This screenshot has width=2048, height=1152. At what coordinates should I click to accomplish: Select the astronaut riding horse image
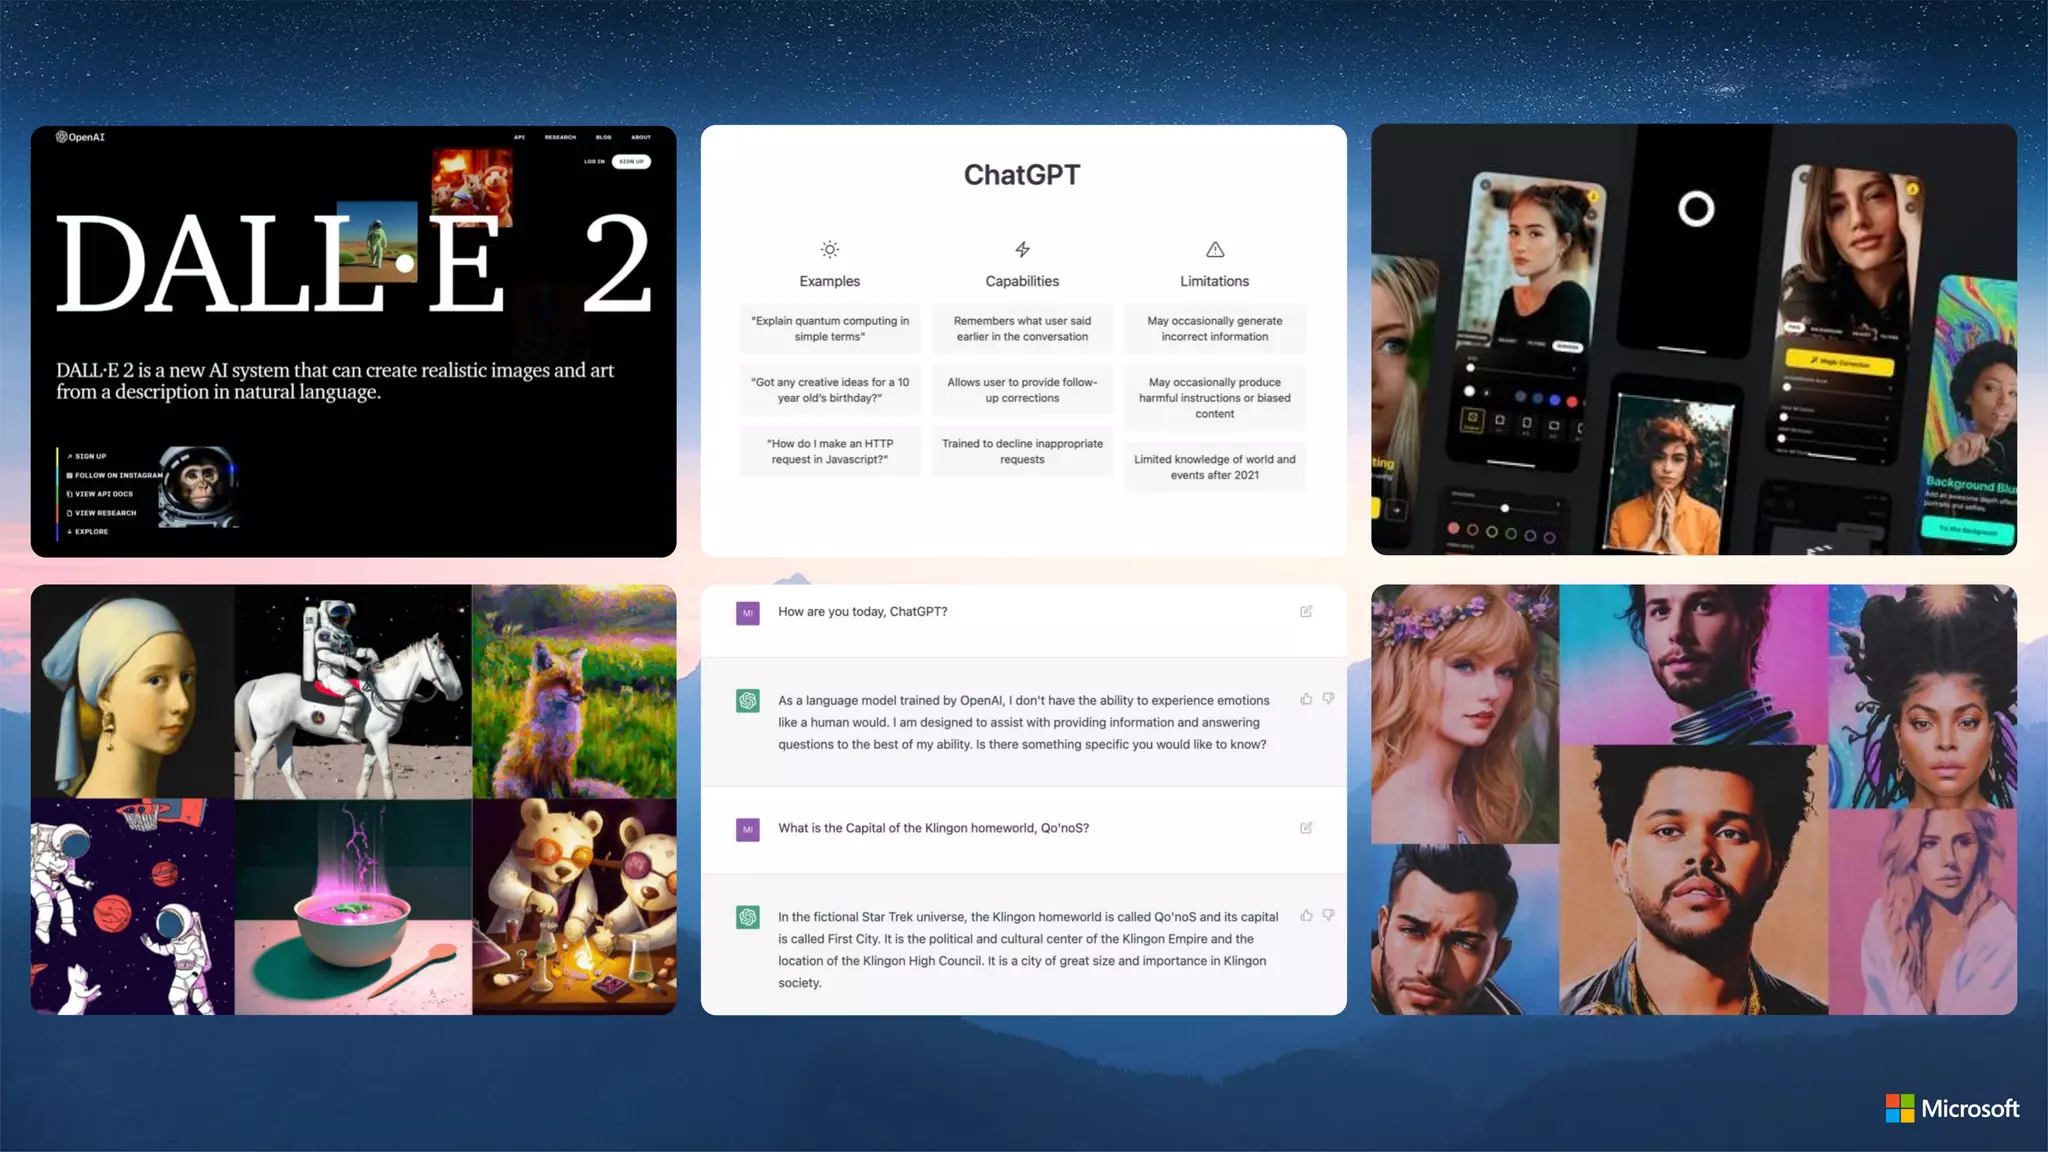pyautogui.click(x=352, y=691)
